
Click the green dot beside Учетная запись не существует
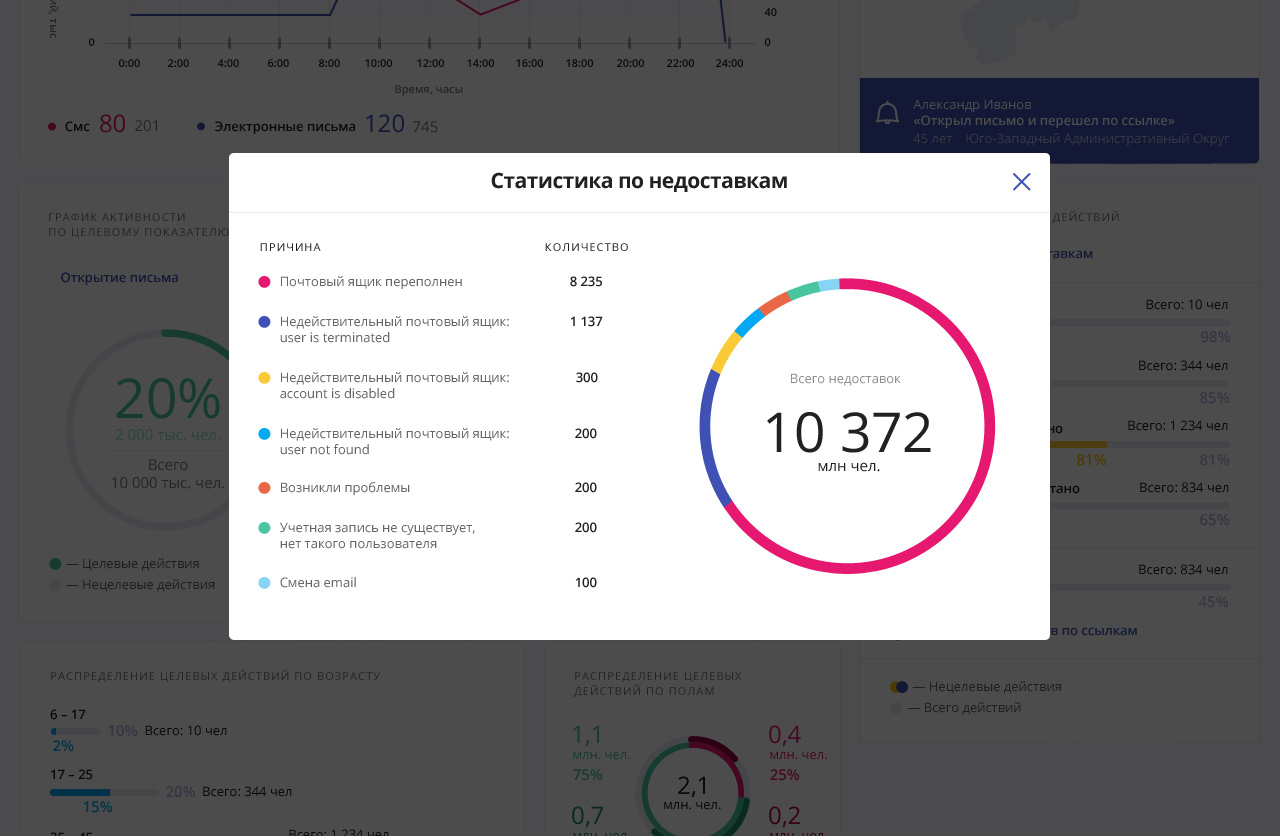(x=264, y=528)
